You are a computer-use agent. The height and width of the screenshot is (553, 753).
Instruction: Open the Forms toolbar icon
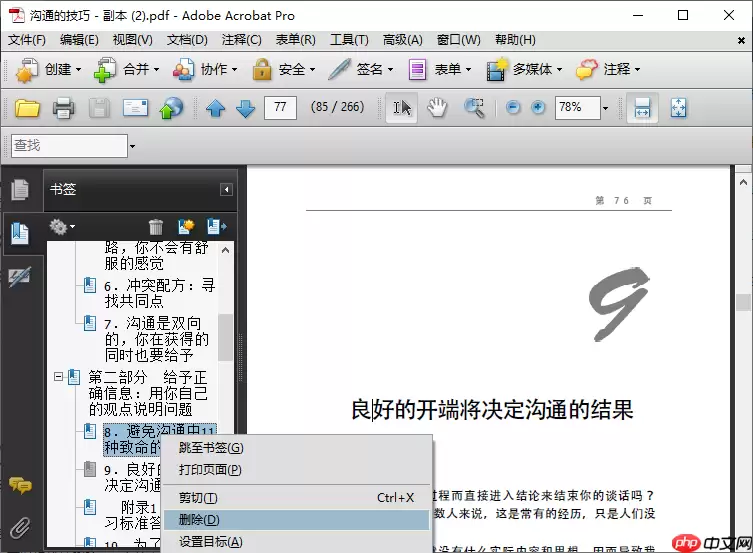tap(417, 70)
